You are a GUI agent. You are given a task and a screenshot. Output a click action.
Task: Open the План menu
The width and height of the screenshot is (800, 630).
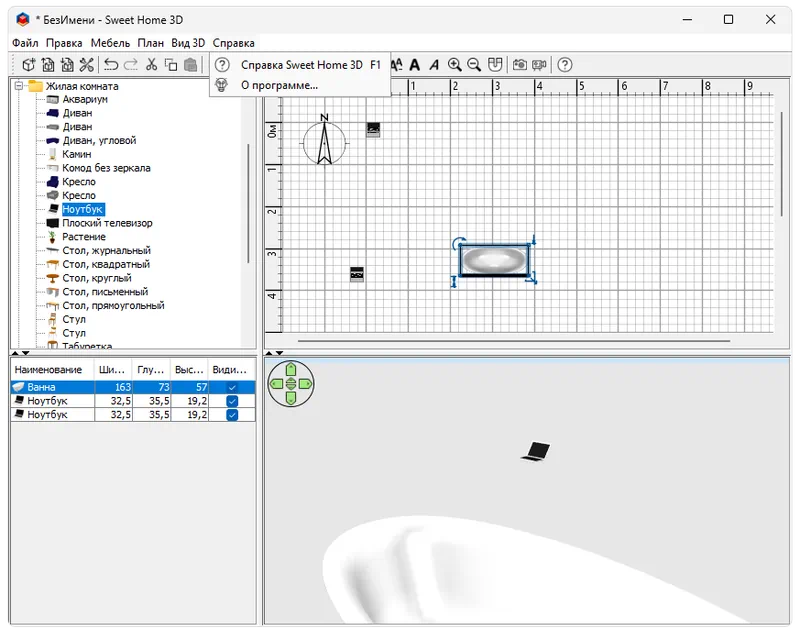click(151, 43)
